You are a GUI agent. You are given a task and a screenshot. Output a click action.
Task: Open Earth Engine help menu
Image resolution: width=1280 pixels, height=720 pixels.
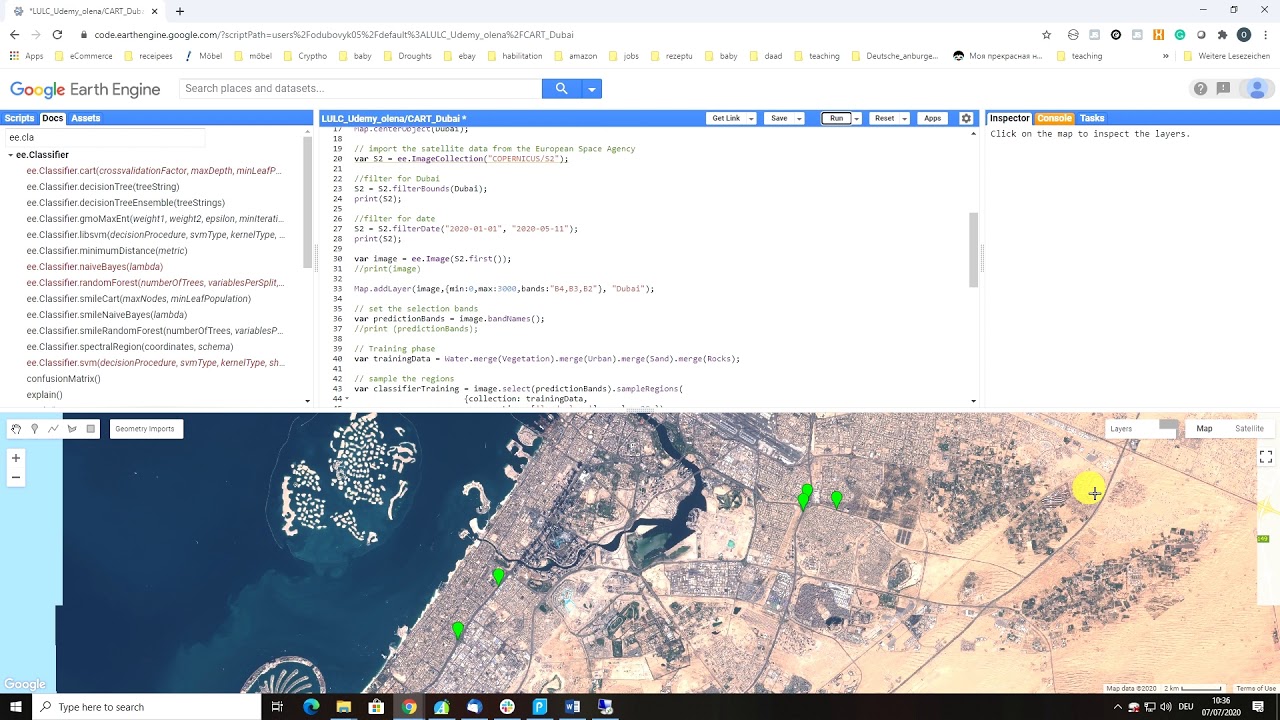[x=1200, y=89]
